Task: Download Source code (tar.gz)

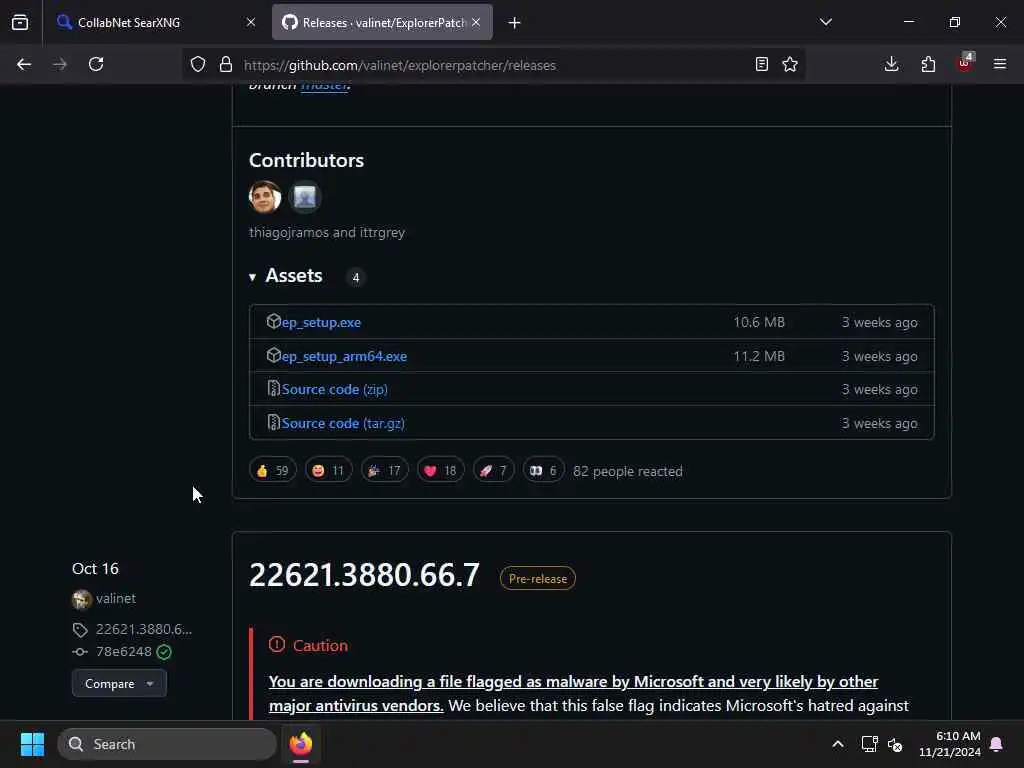Action: pyautogui.click(x=343, y=424)
